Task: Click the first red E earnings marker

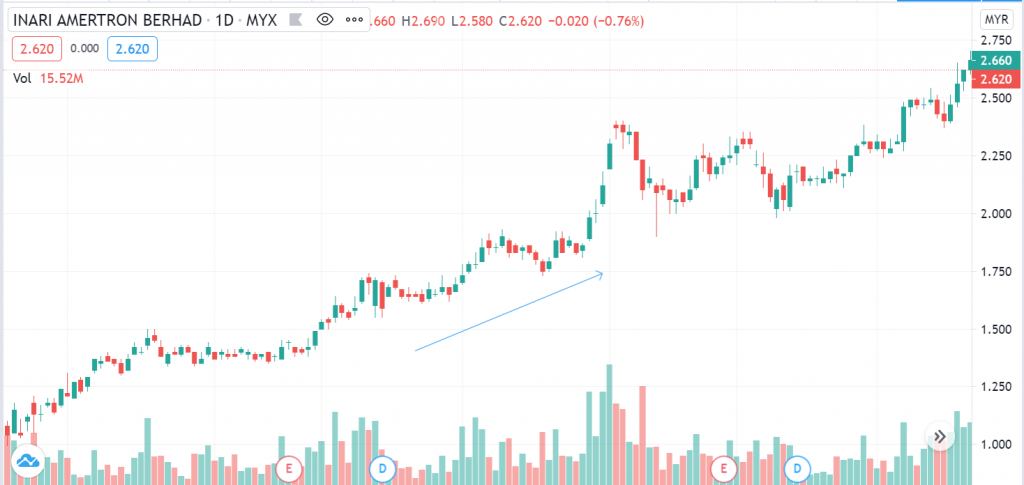Action: tap(290, 467)
